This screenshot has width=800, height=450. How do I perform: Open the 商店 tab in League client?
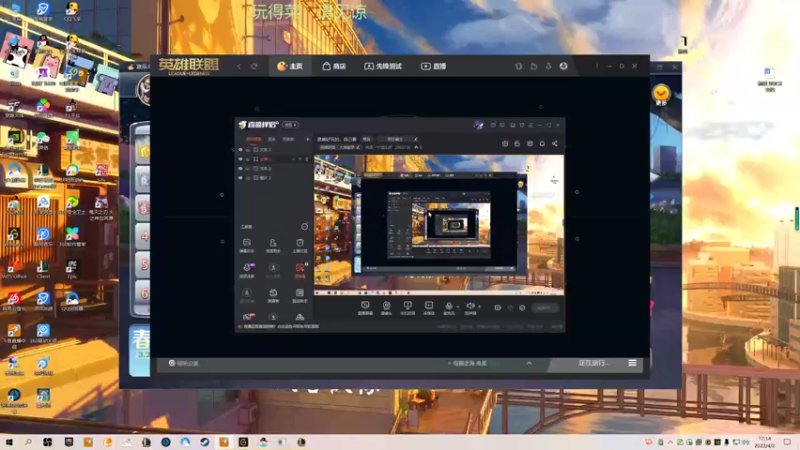[334, 66]
